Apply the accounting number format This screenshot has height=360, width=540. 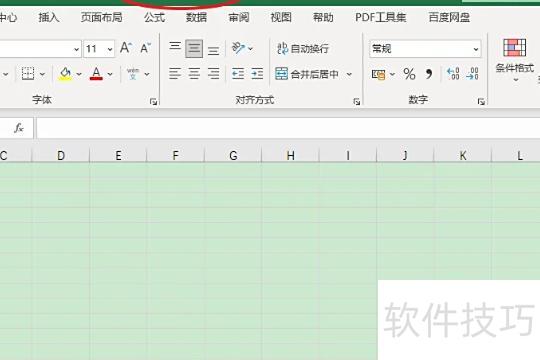point(378,74)
